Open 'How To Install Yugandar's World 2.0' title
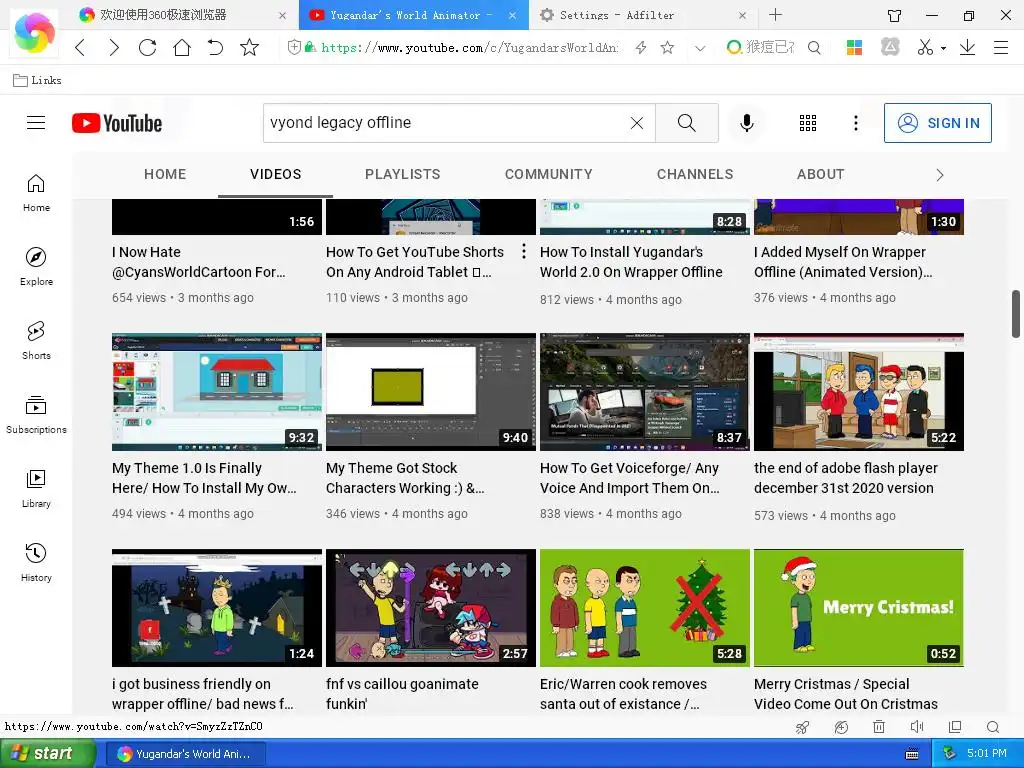Screen dimensions: 1024x768 pyautogui.click(x=631, y=262)
